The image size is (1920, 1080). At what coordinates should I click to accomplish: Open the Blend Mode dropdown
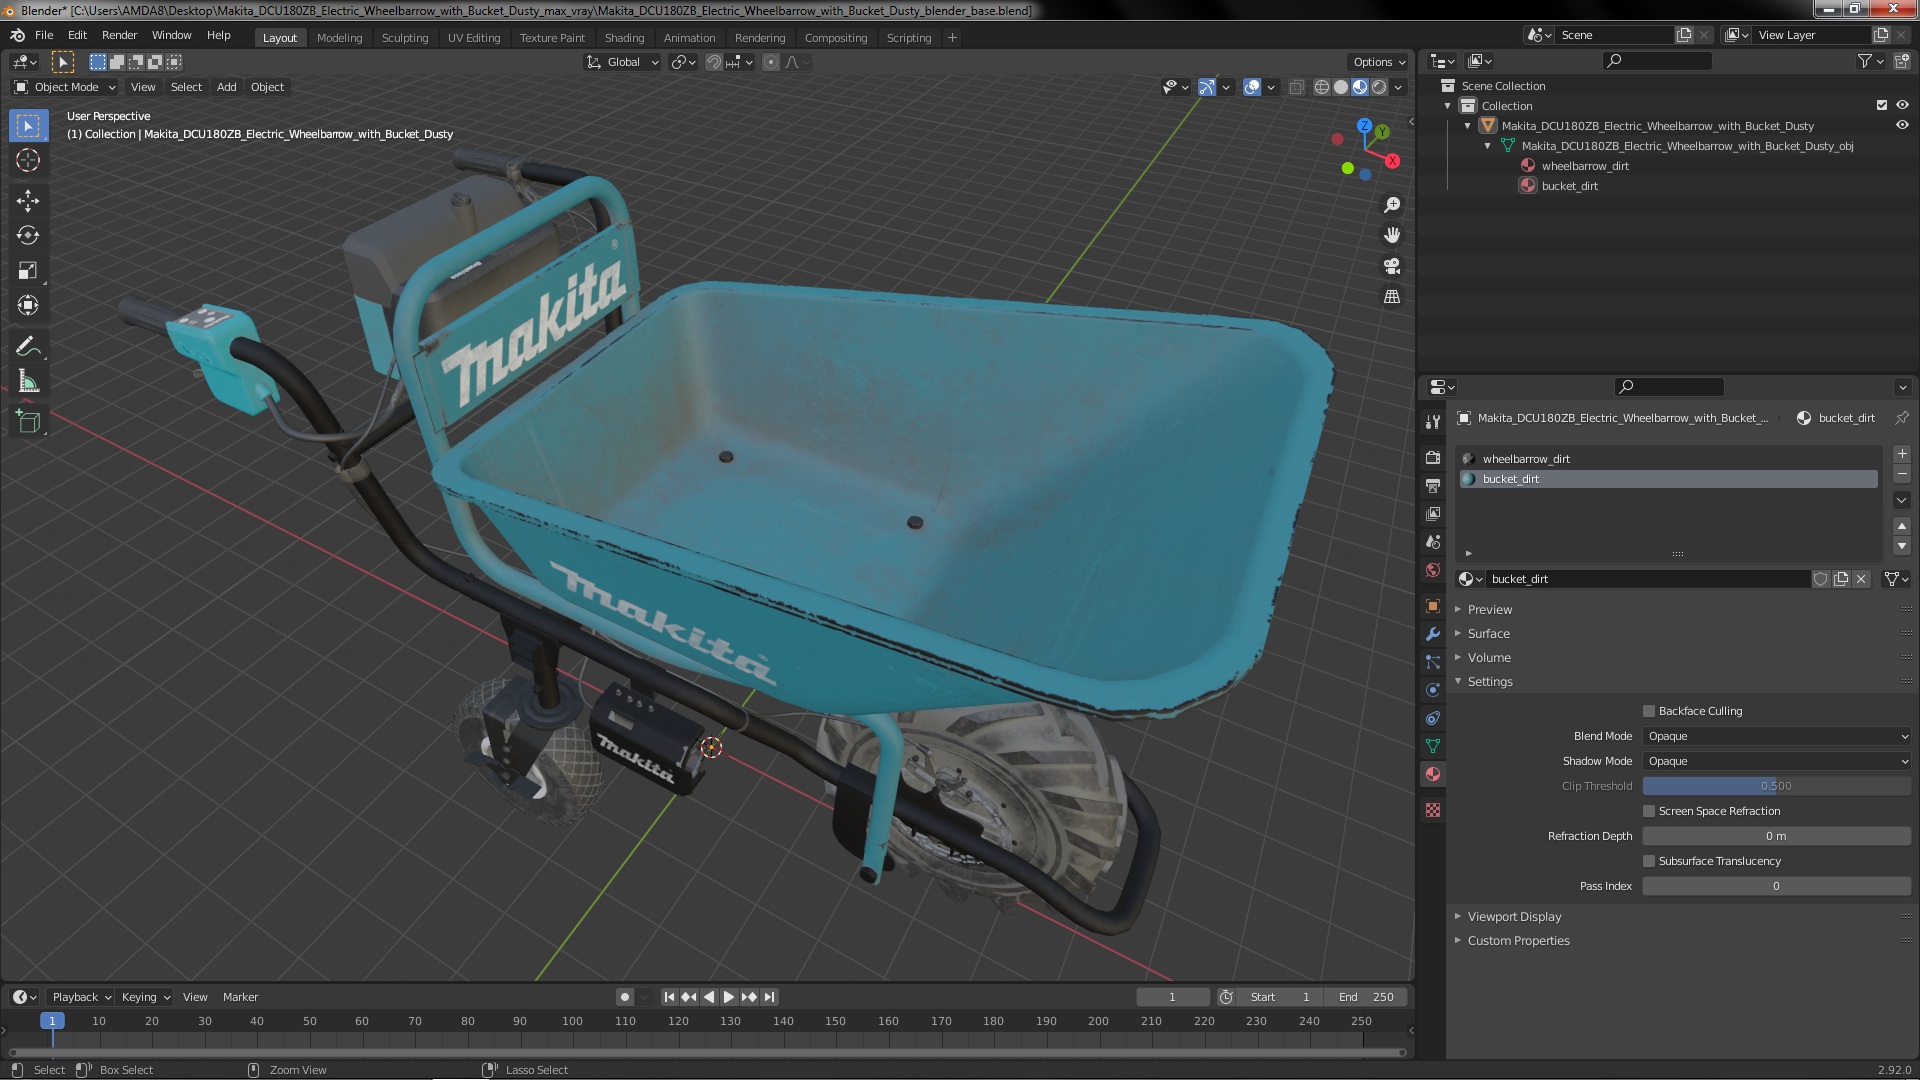(1776, 736)
